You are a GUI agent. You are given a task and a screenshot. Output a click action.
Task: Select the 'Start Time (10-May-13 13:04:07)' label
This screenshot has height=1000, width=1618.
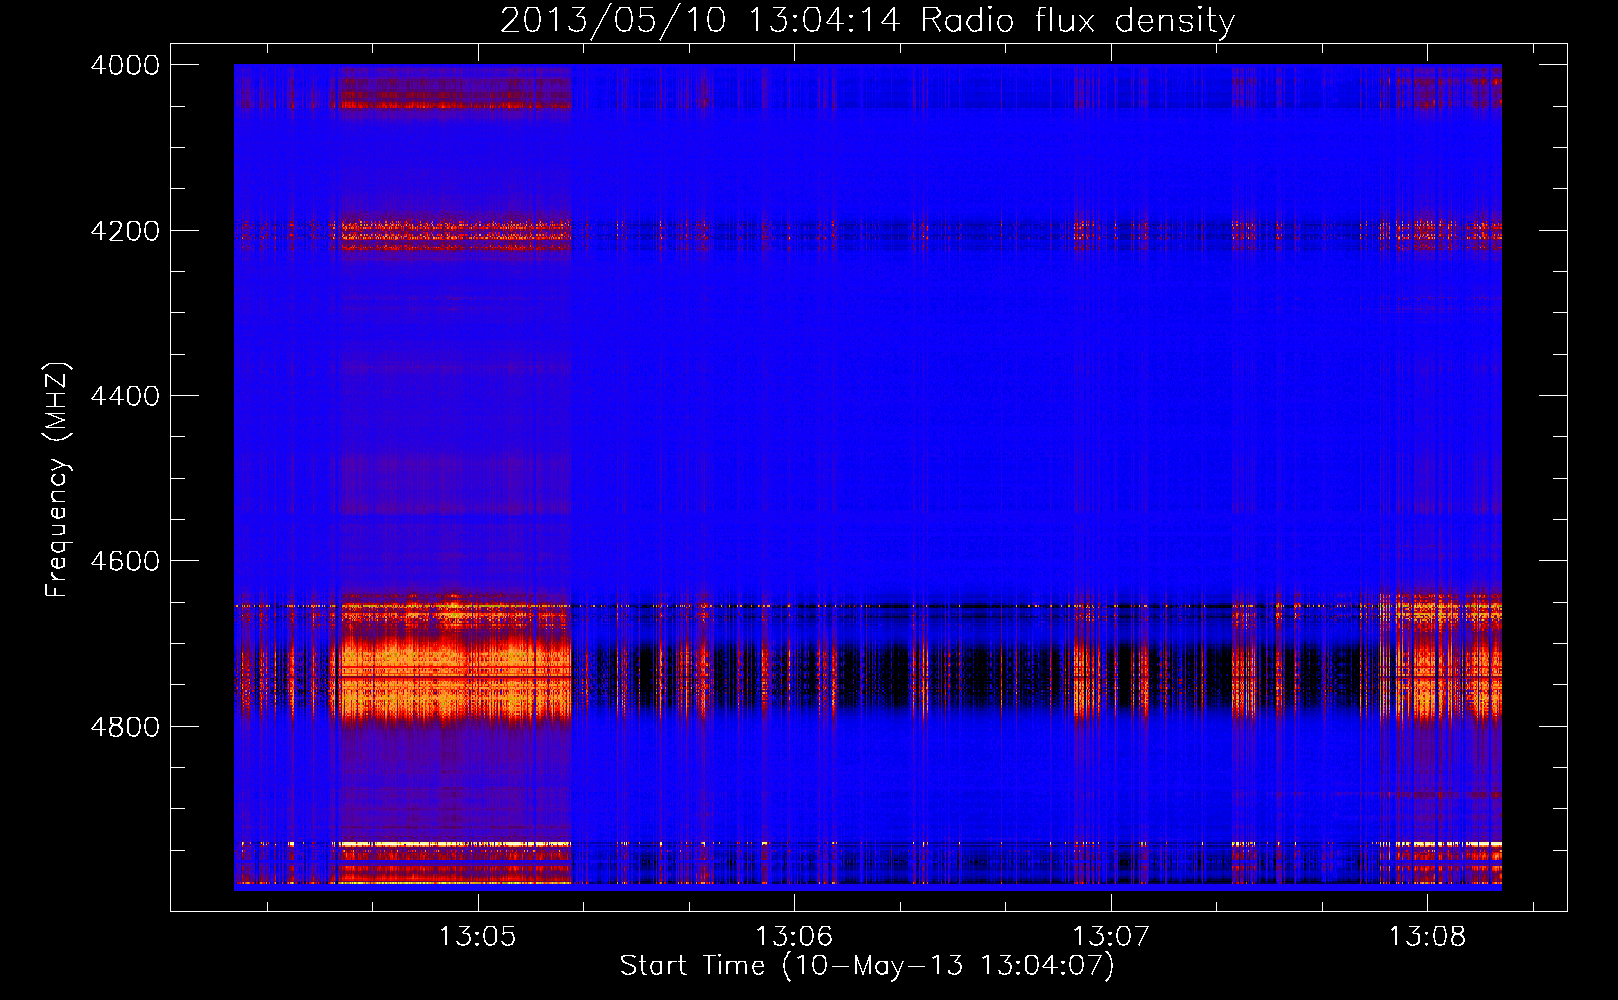[x=867, y=966]
